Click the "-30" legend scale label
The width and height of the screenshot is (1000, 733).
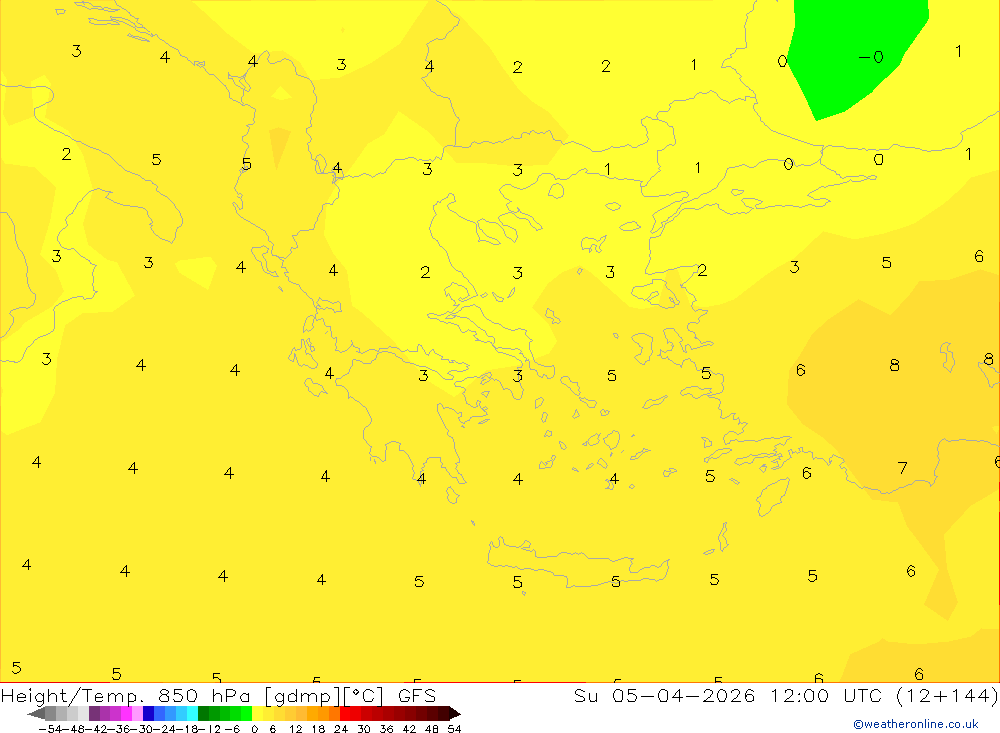tap(143, 729)
